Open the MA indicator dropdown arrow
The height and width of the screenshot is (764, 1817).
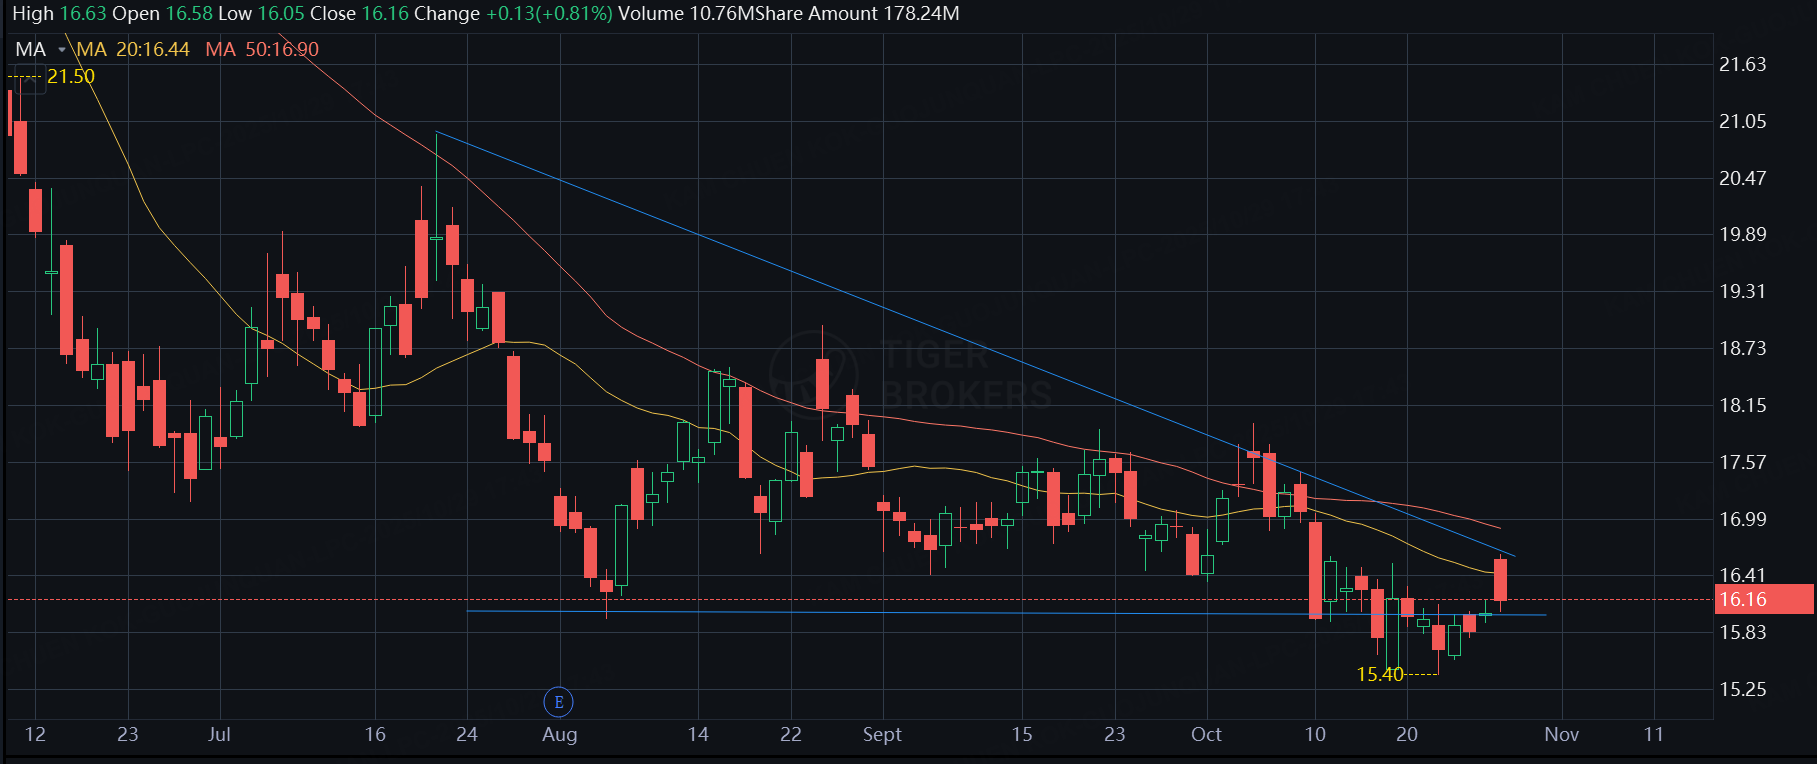62,50
